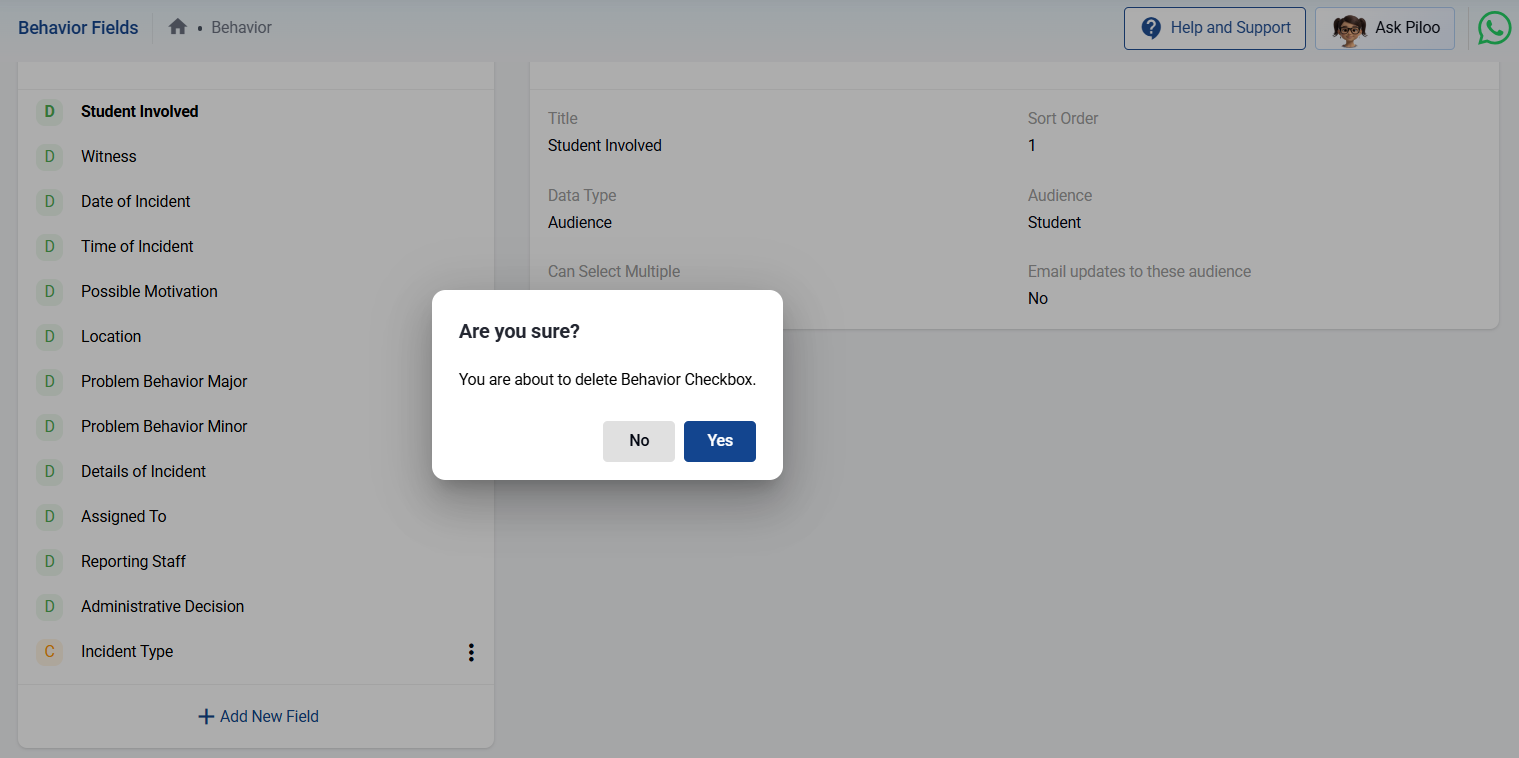Click the Help and Support question mark icon
Viewport: 1519px width, 758px height.
(x=1151, y=28)
